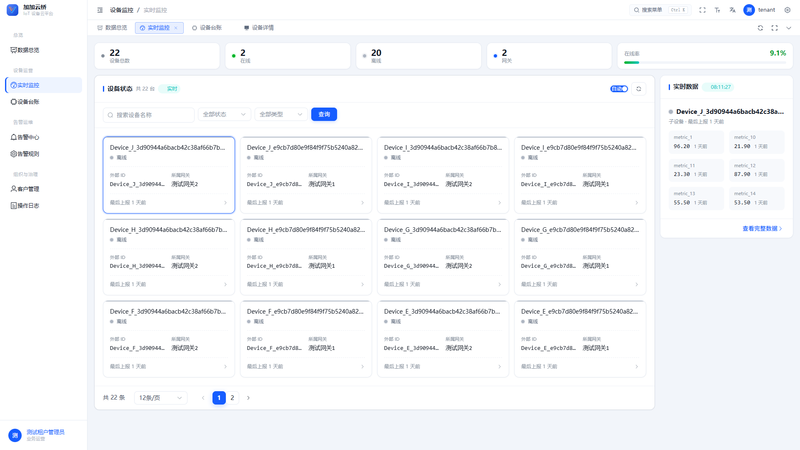Switch to the 设备详情 tab
The image size is (800, 450).
259,28
